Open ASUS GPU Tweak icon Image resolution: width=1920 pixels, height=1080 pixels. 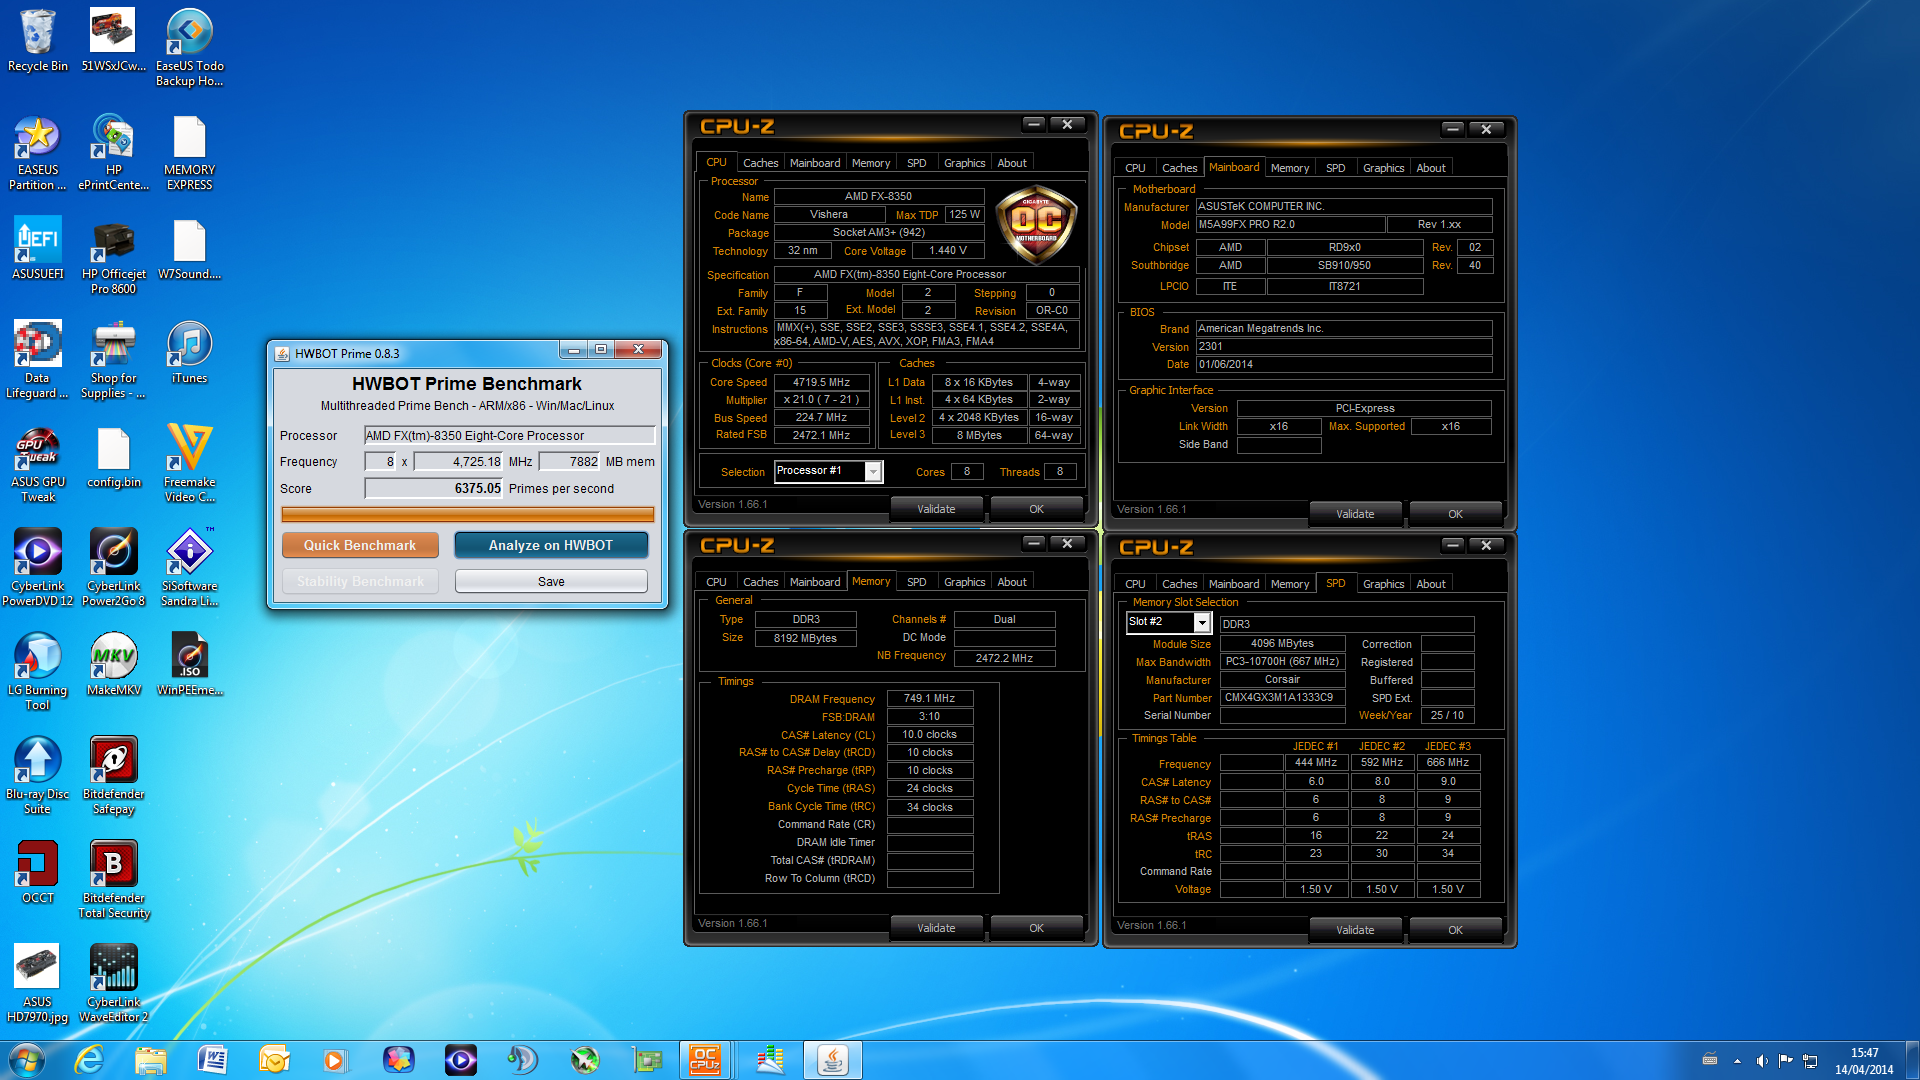pyautogui.click(x=38, y=465)
